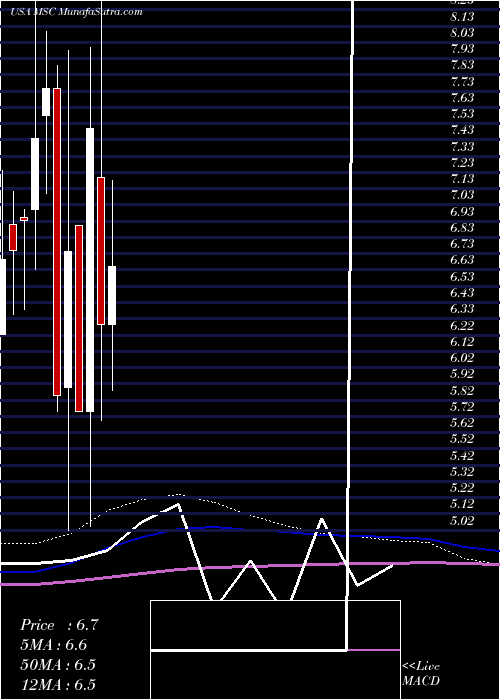Click the 7.03 price axis label

coord(463,196)
